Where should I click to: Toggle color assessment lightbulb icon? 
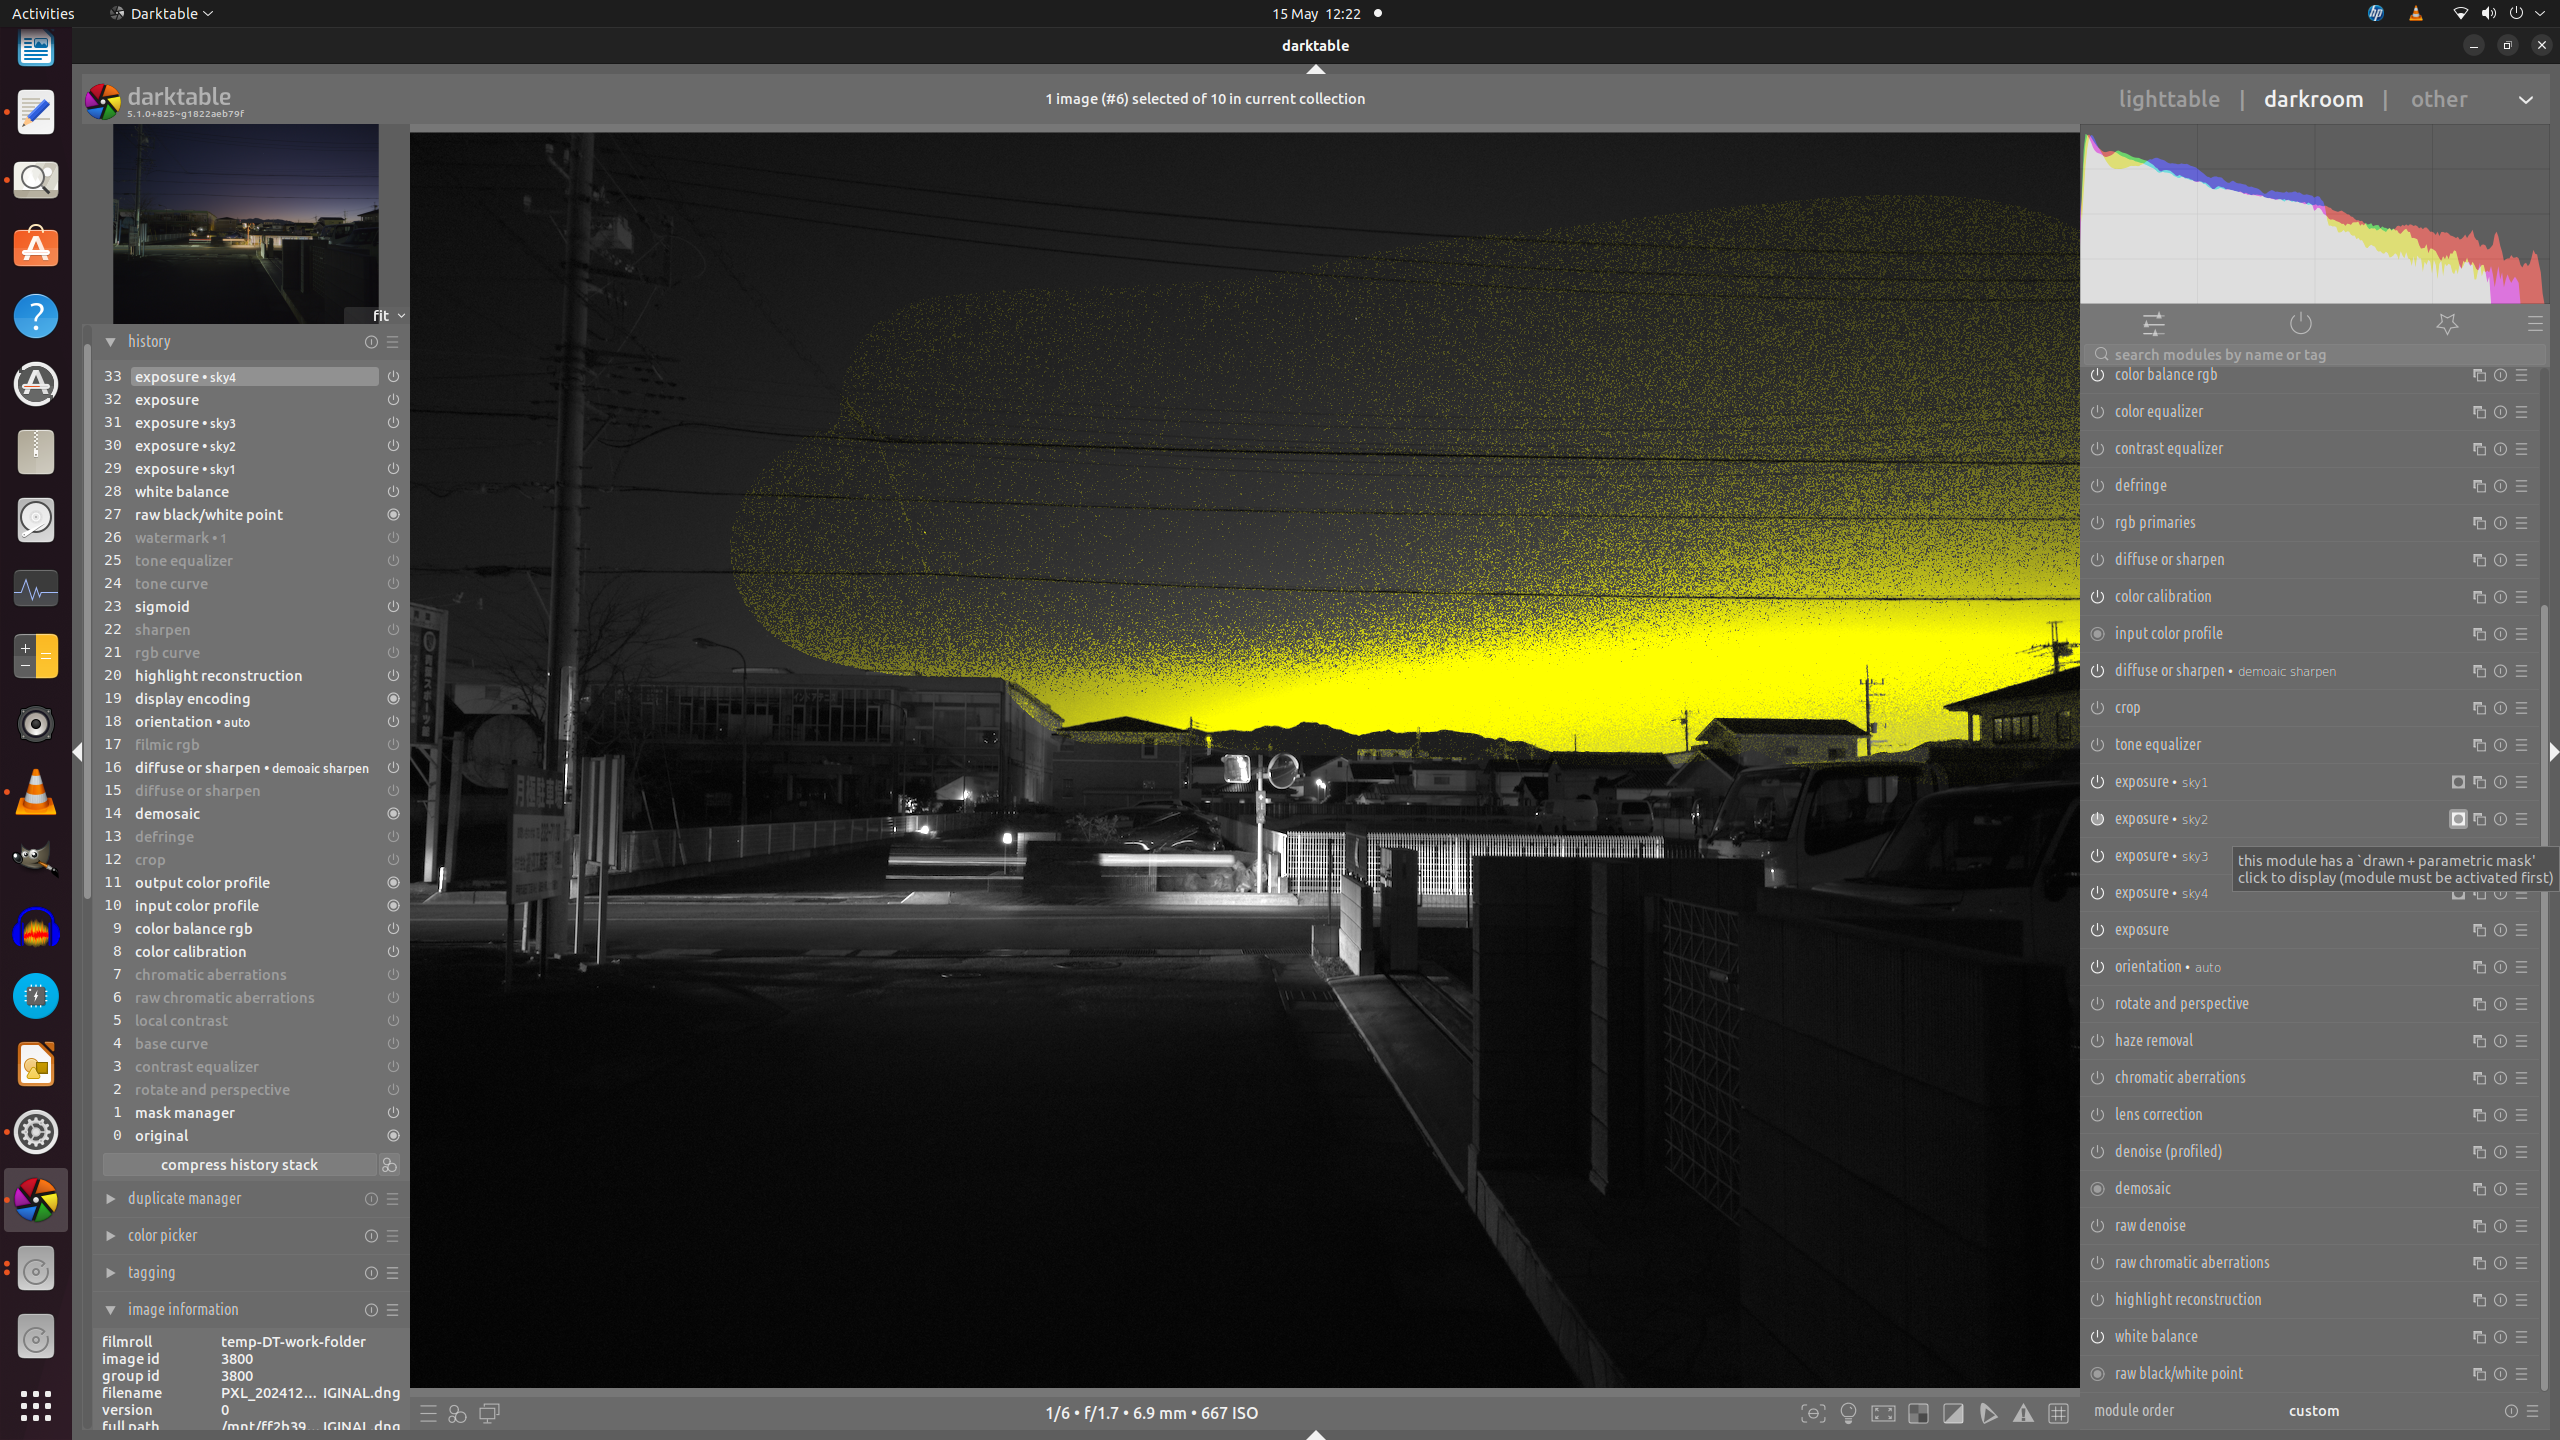(x=1848, y=1413)
